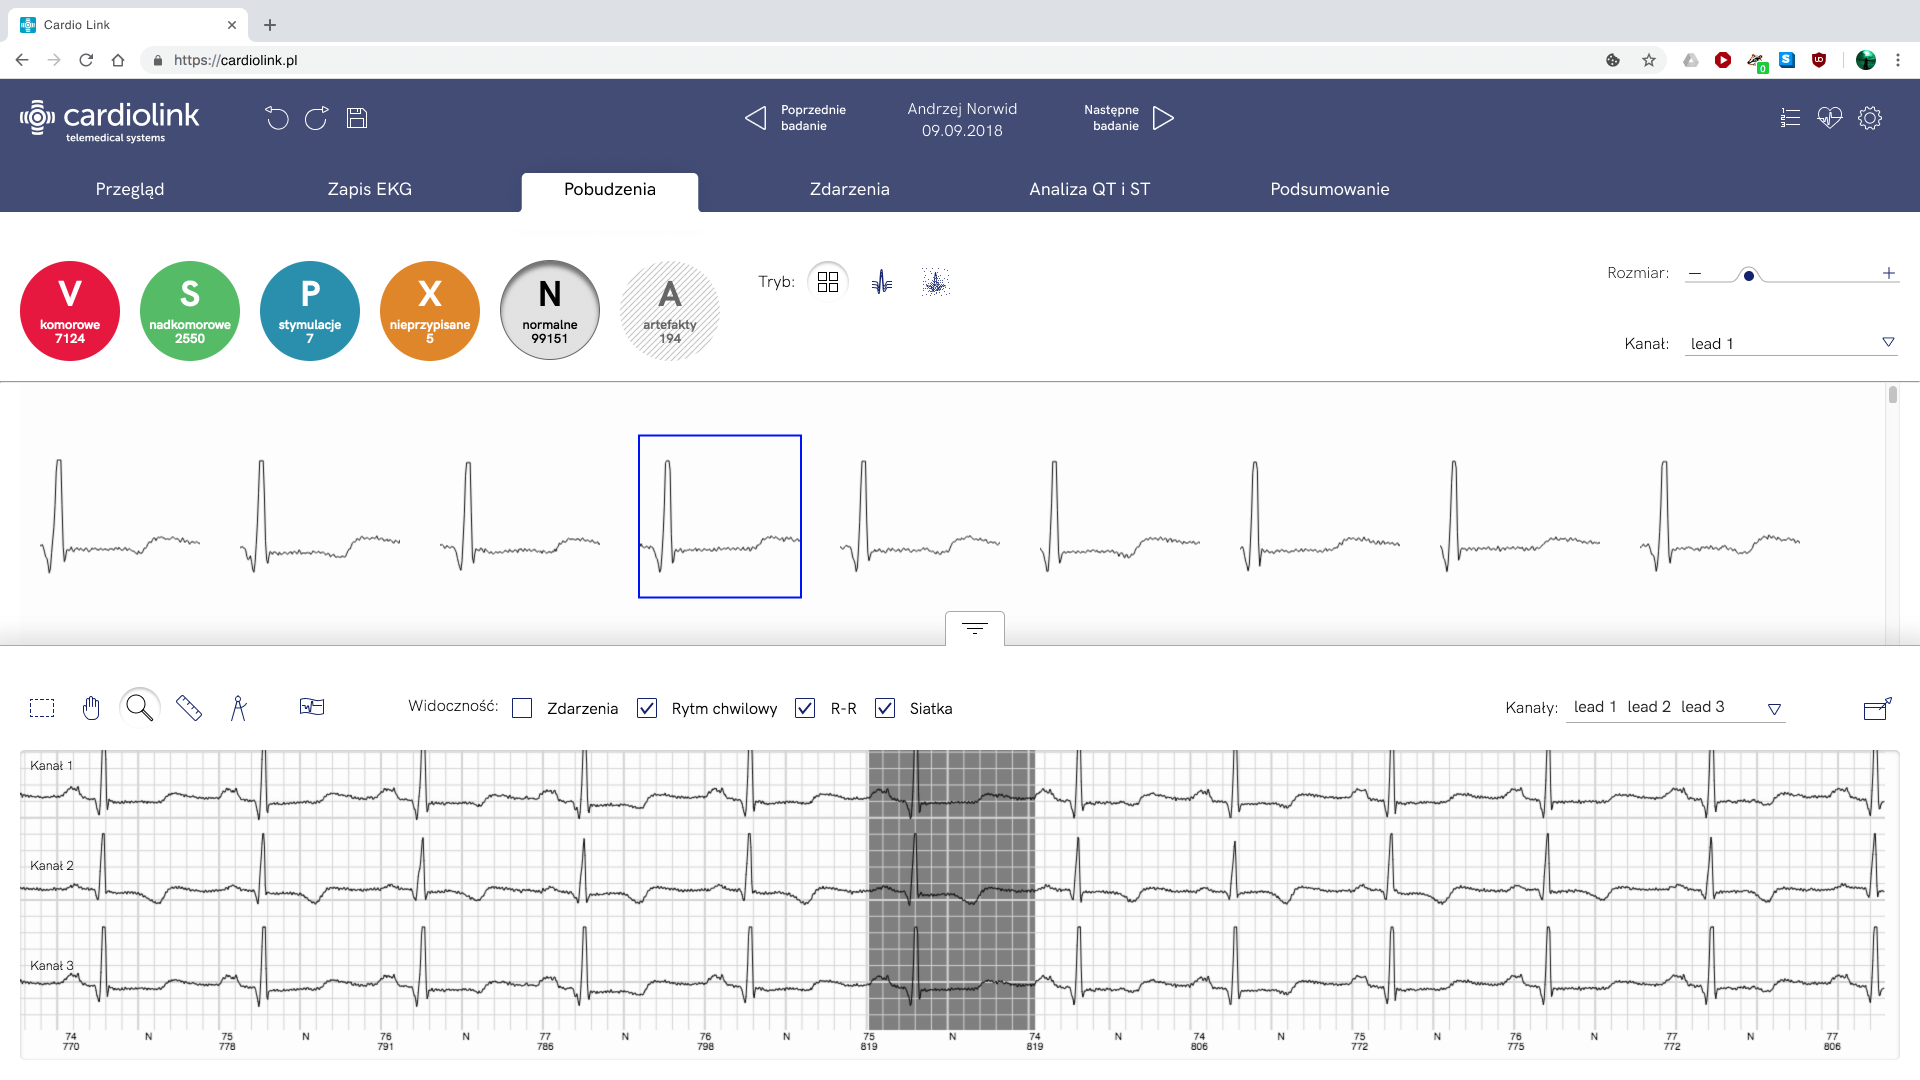Activate the hand pan tool

[91, 708]
